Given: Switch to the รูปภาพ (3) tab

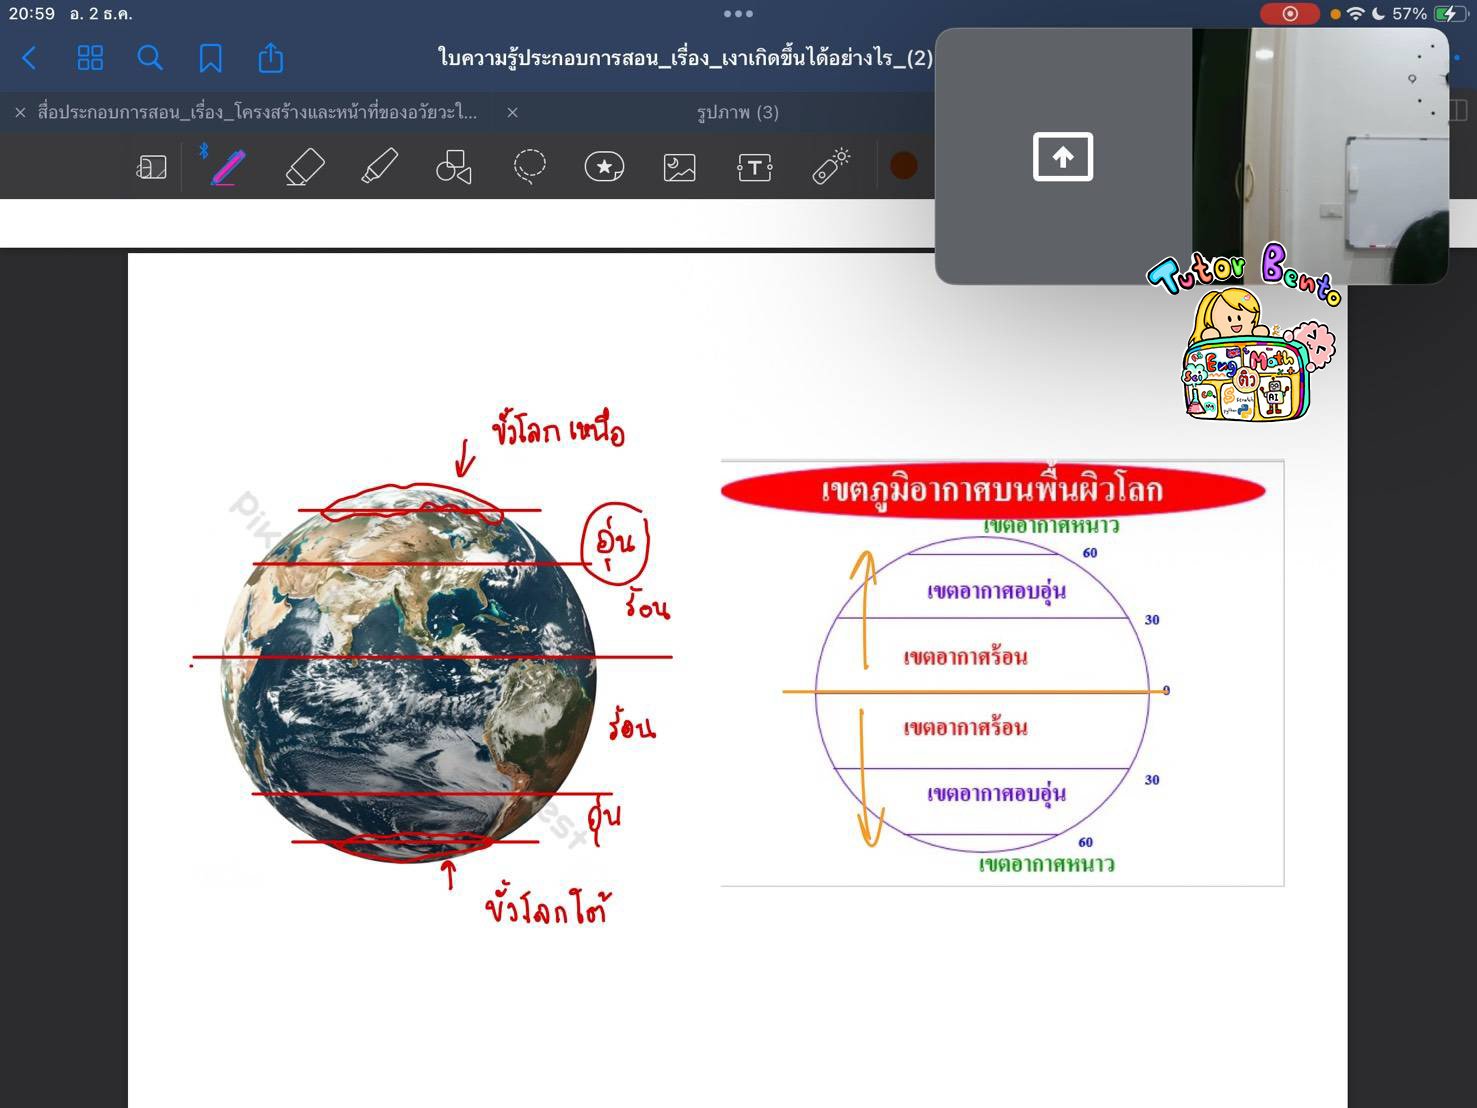Looking at the screenshot, I should tap(738, 112).
